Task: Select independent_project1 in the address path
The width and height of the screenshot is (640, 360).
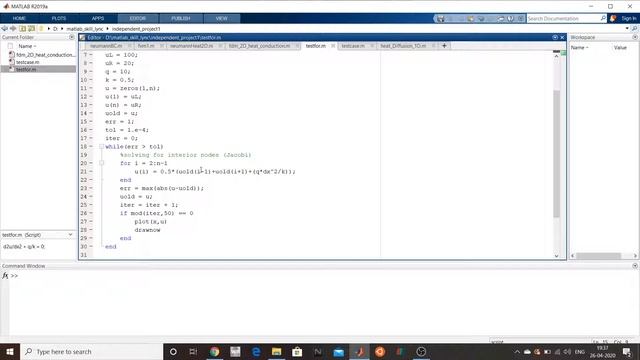Action: coord(136,29)
